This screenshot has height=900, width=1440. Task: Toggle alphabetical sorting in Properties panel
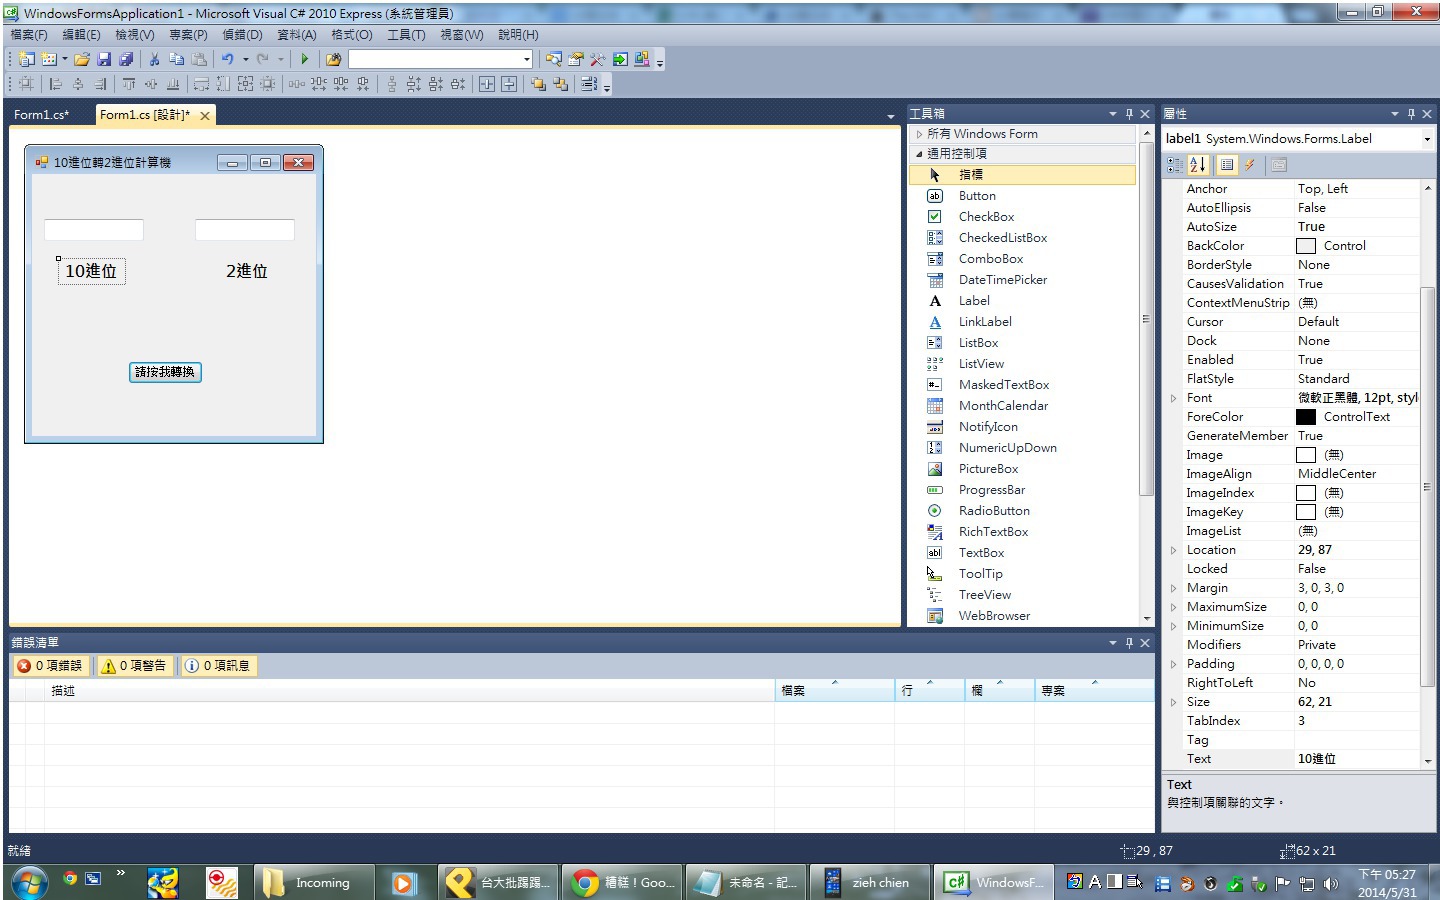click(x=1198, y=165)
